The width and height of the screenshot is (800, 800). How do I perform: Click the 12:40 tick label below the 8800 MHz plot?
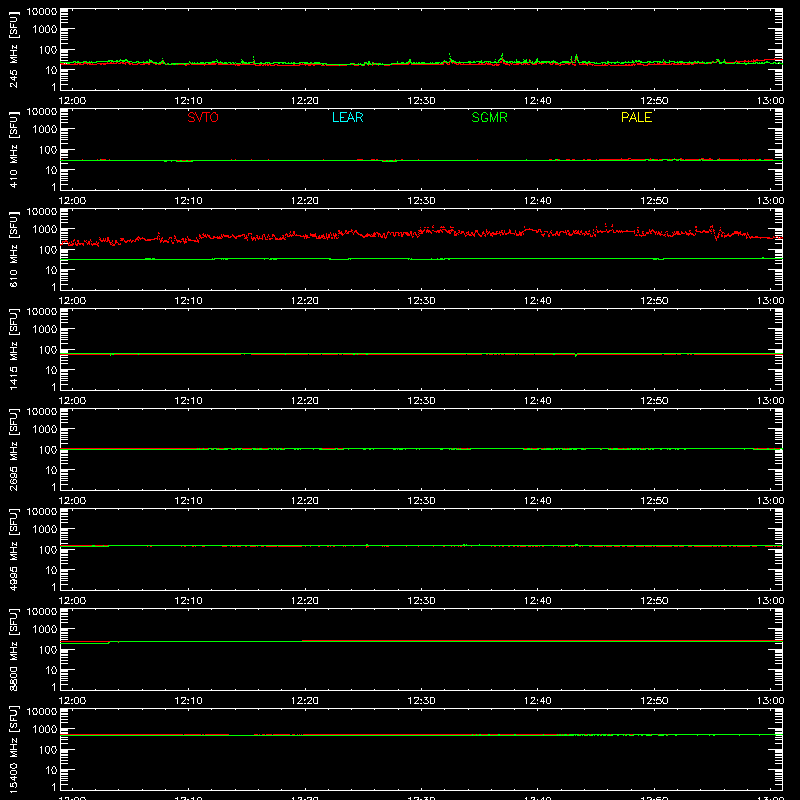pos(538,701)
